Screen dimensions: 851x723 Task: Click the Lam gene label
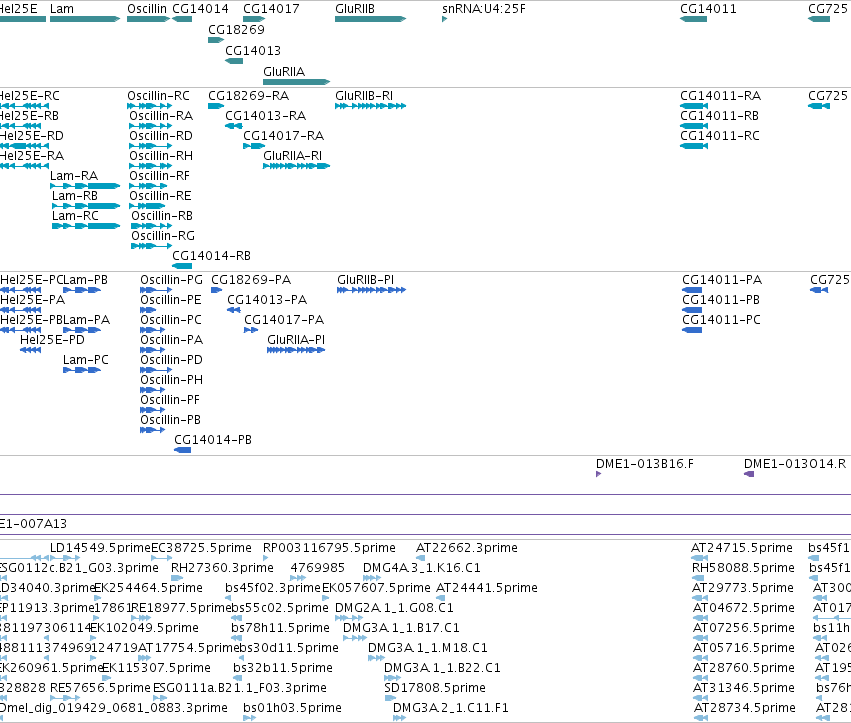coord(61,9)
